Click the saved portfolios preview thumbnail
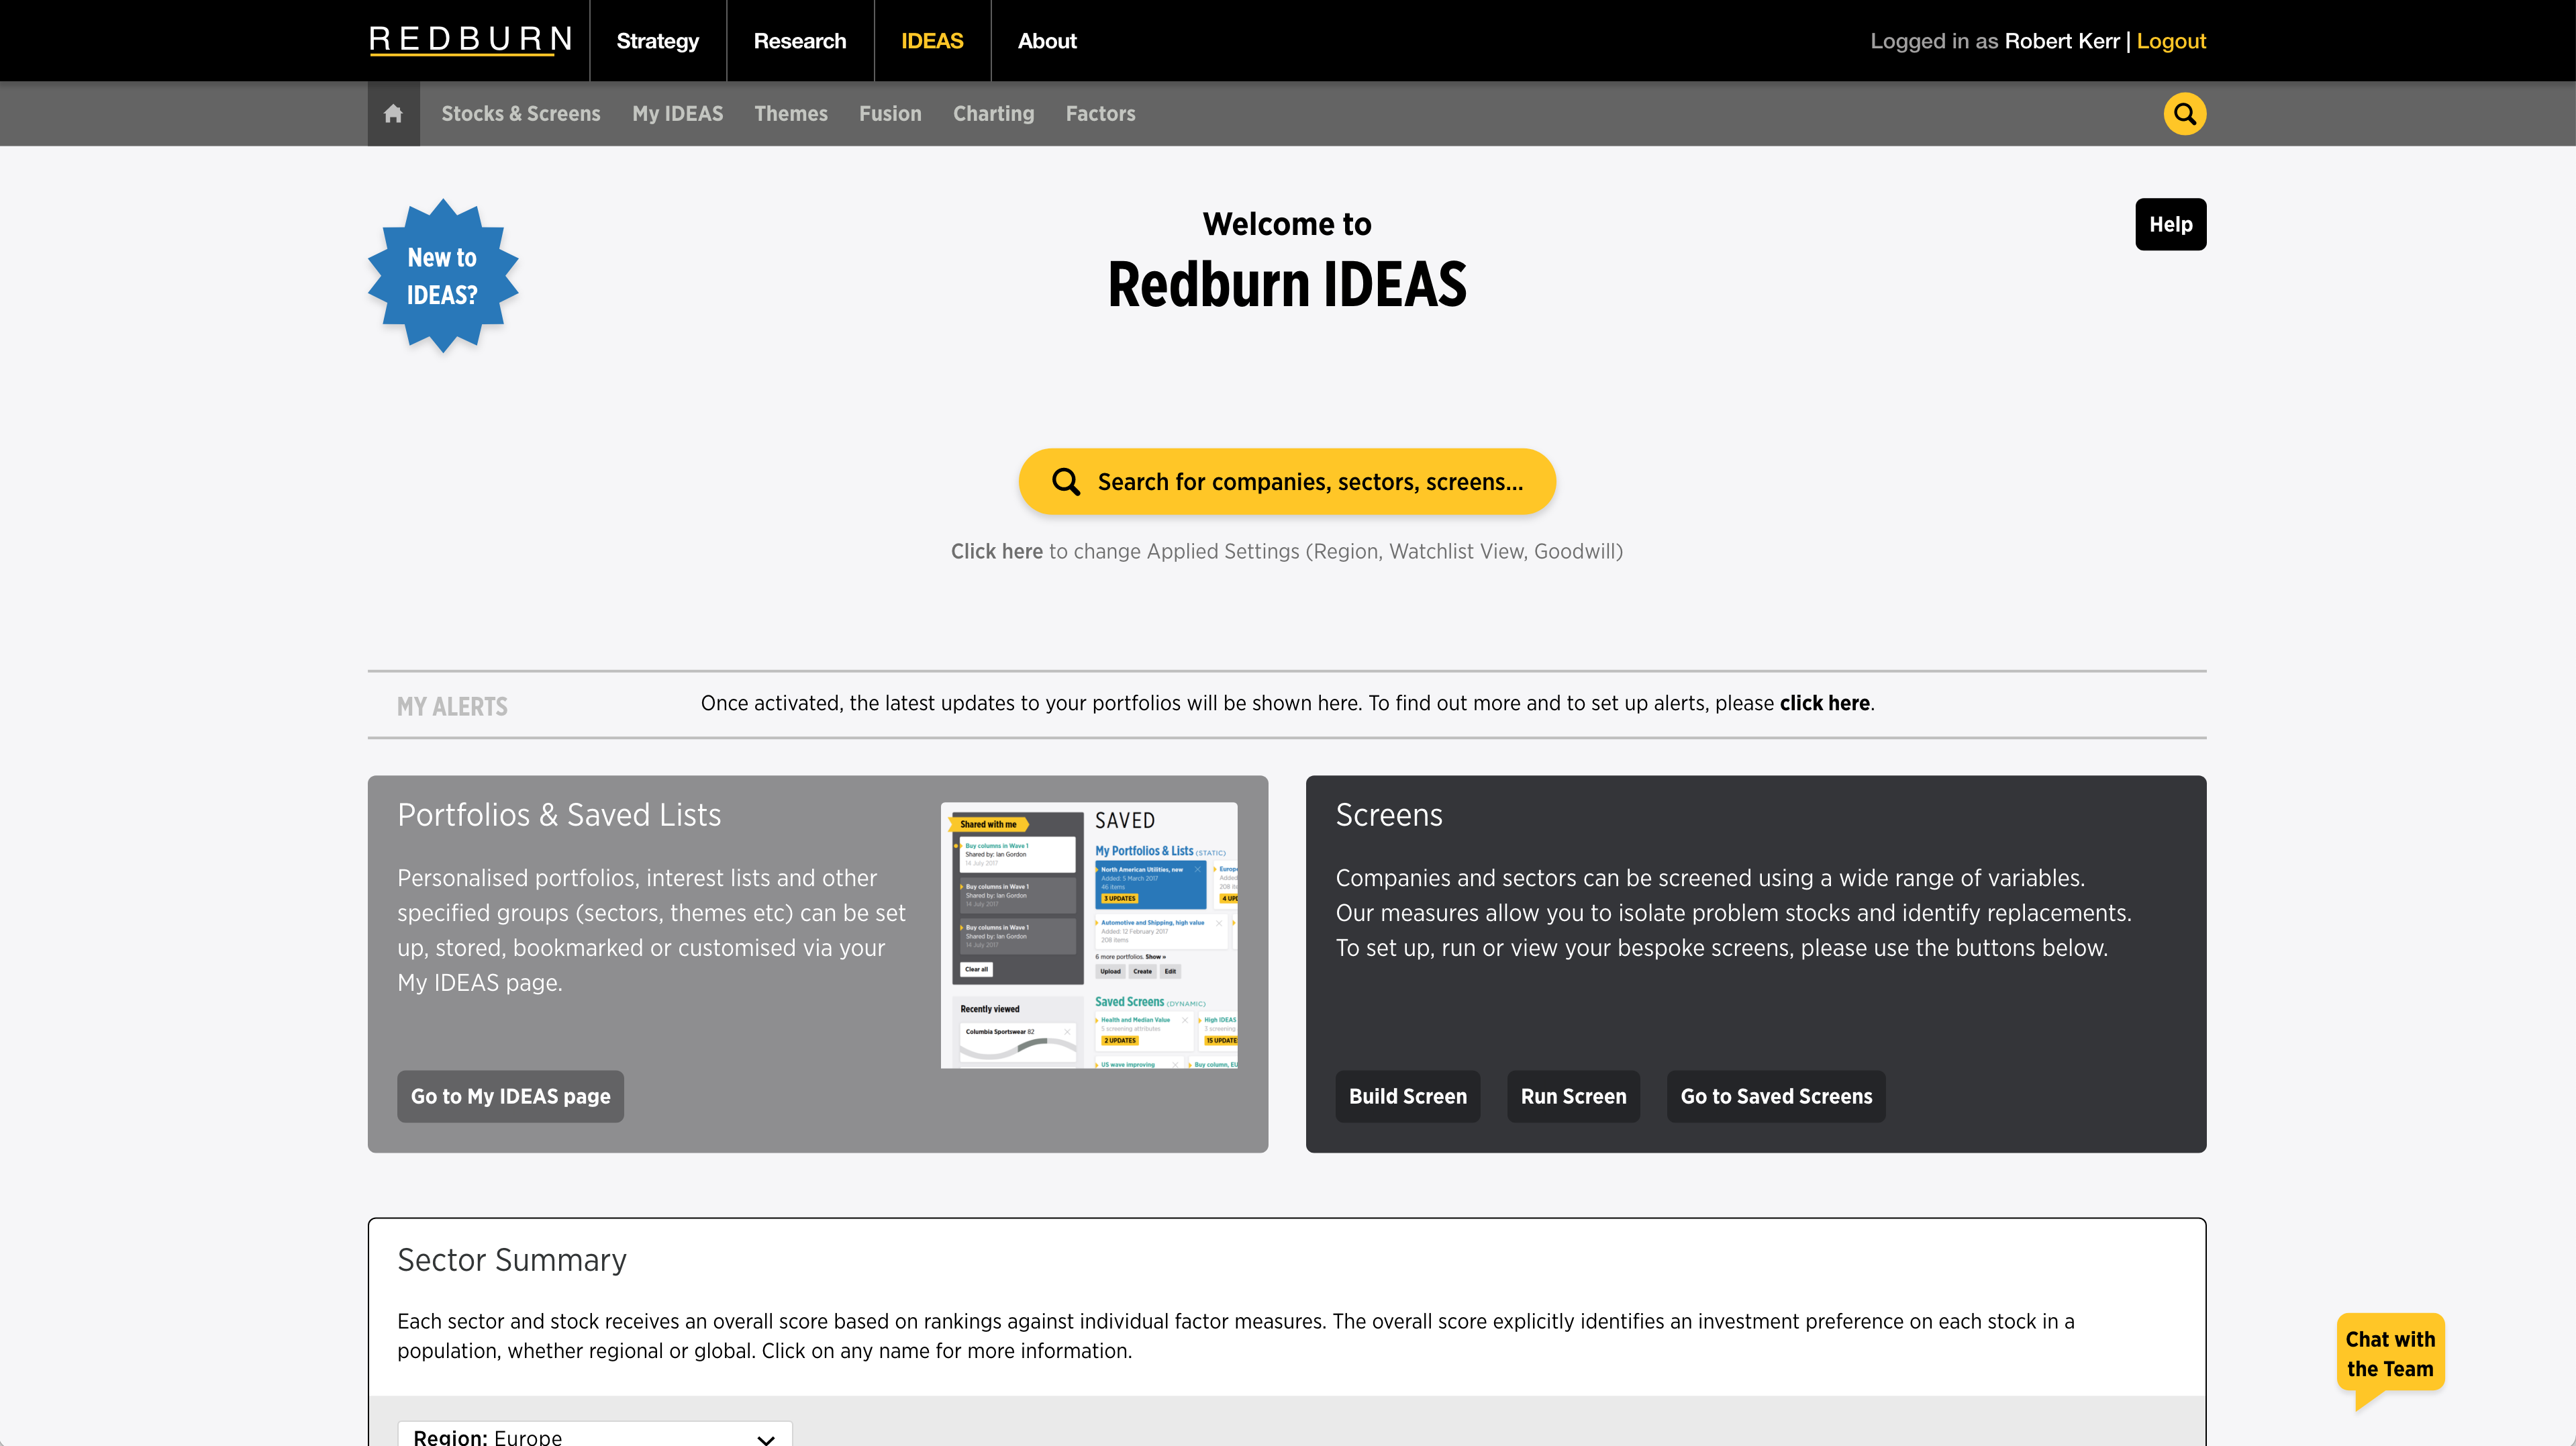The width and height of the screenshot is (2576, 1446). (x=1089, y=935)
